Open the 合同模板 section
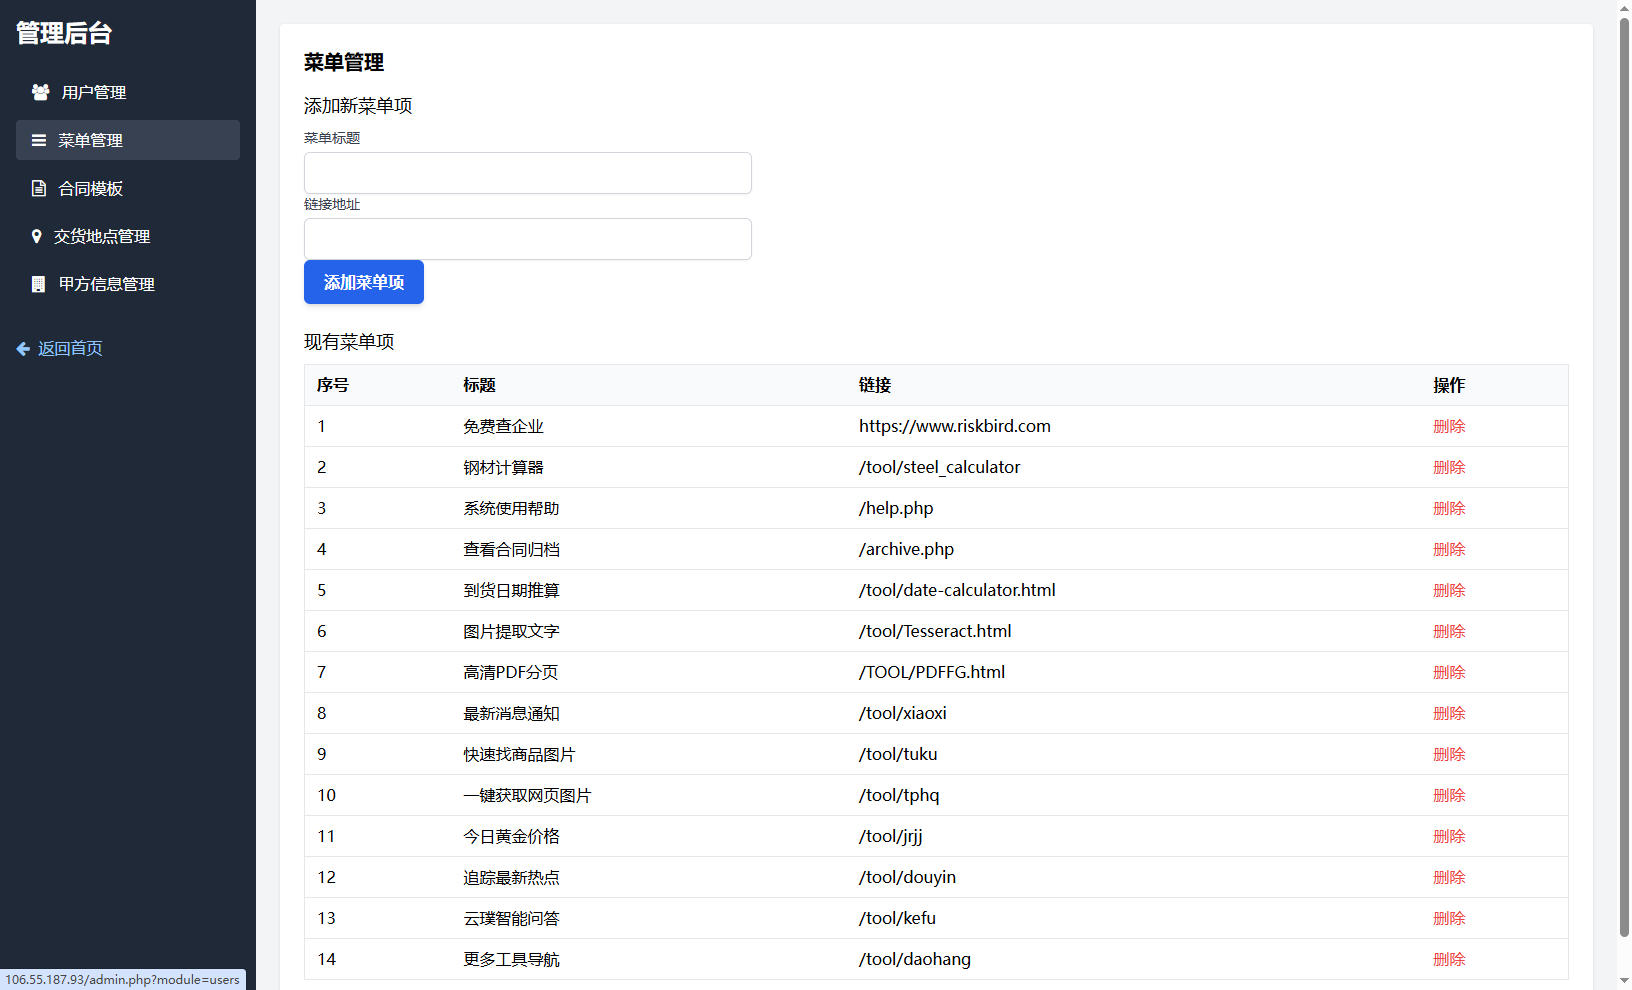 tap(128, 188)
